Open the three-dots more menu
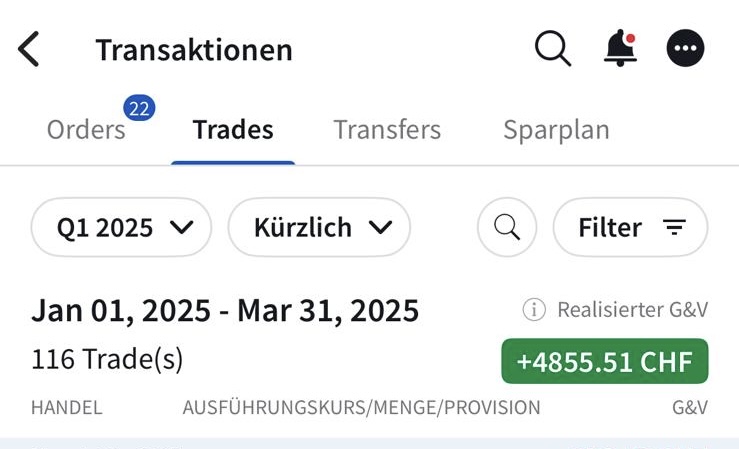739x449 pixels. click(685, 48)
